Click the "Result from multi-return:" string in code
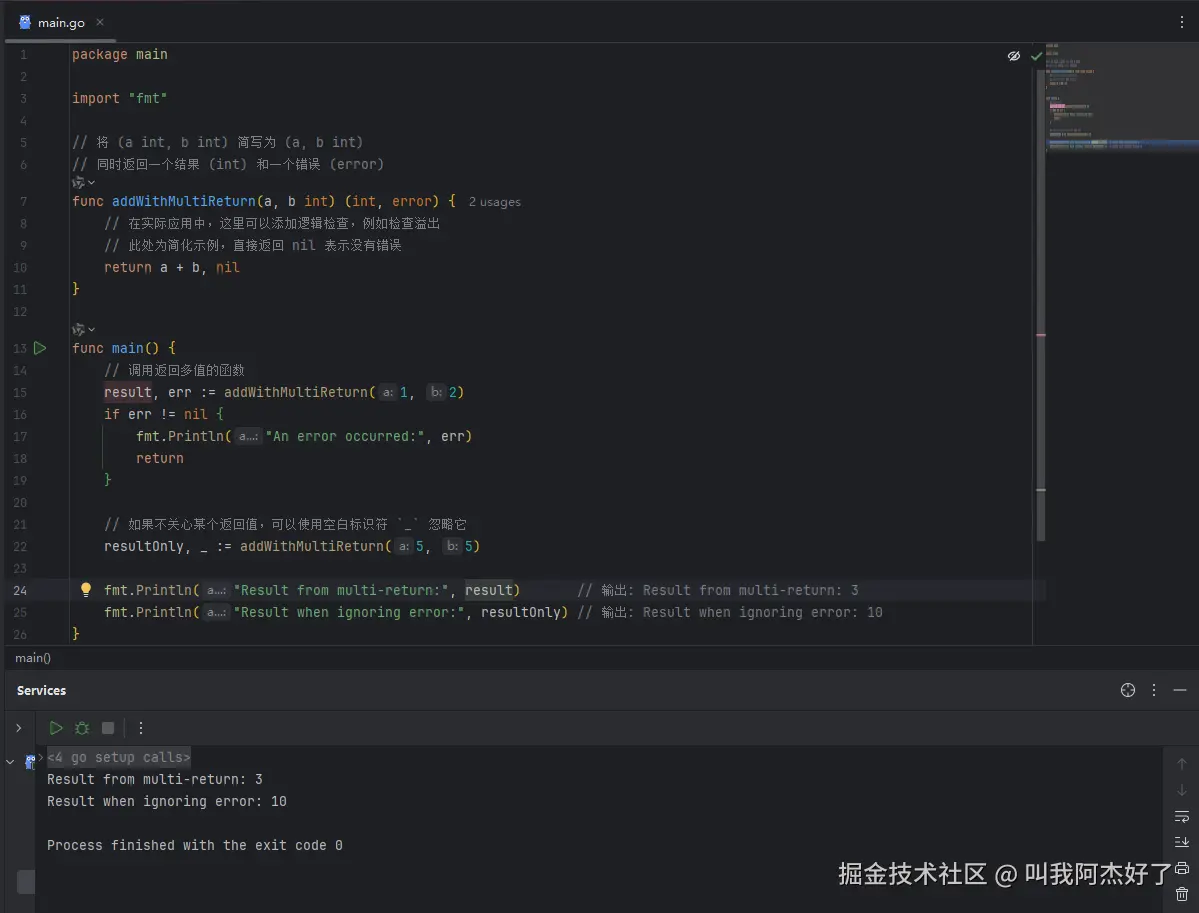Image resolution: width=1199 pixels, height=913 pixels. pyautogui.click(x=340, y=590)
